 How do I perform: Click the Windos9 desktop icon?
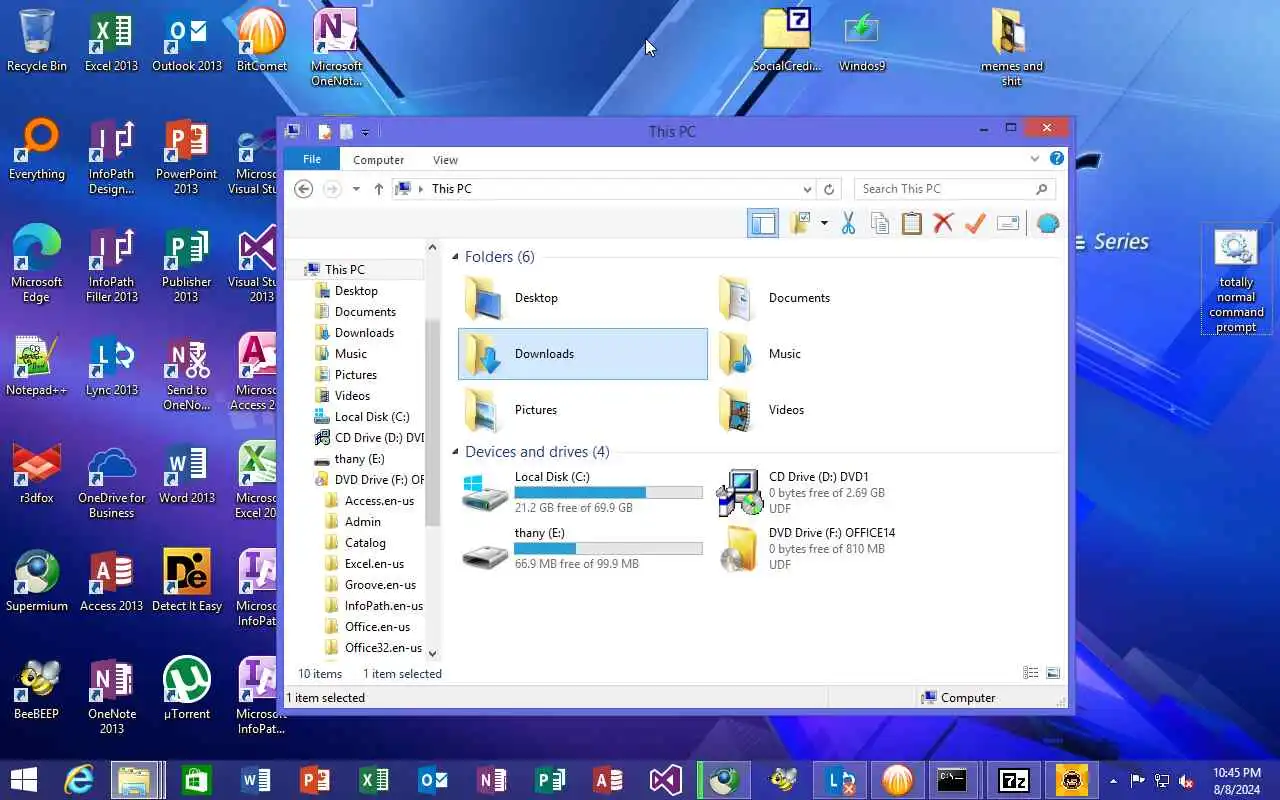click(x=862, y=40)
